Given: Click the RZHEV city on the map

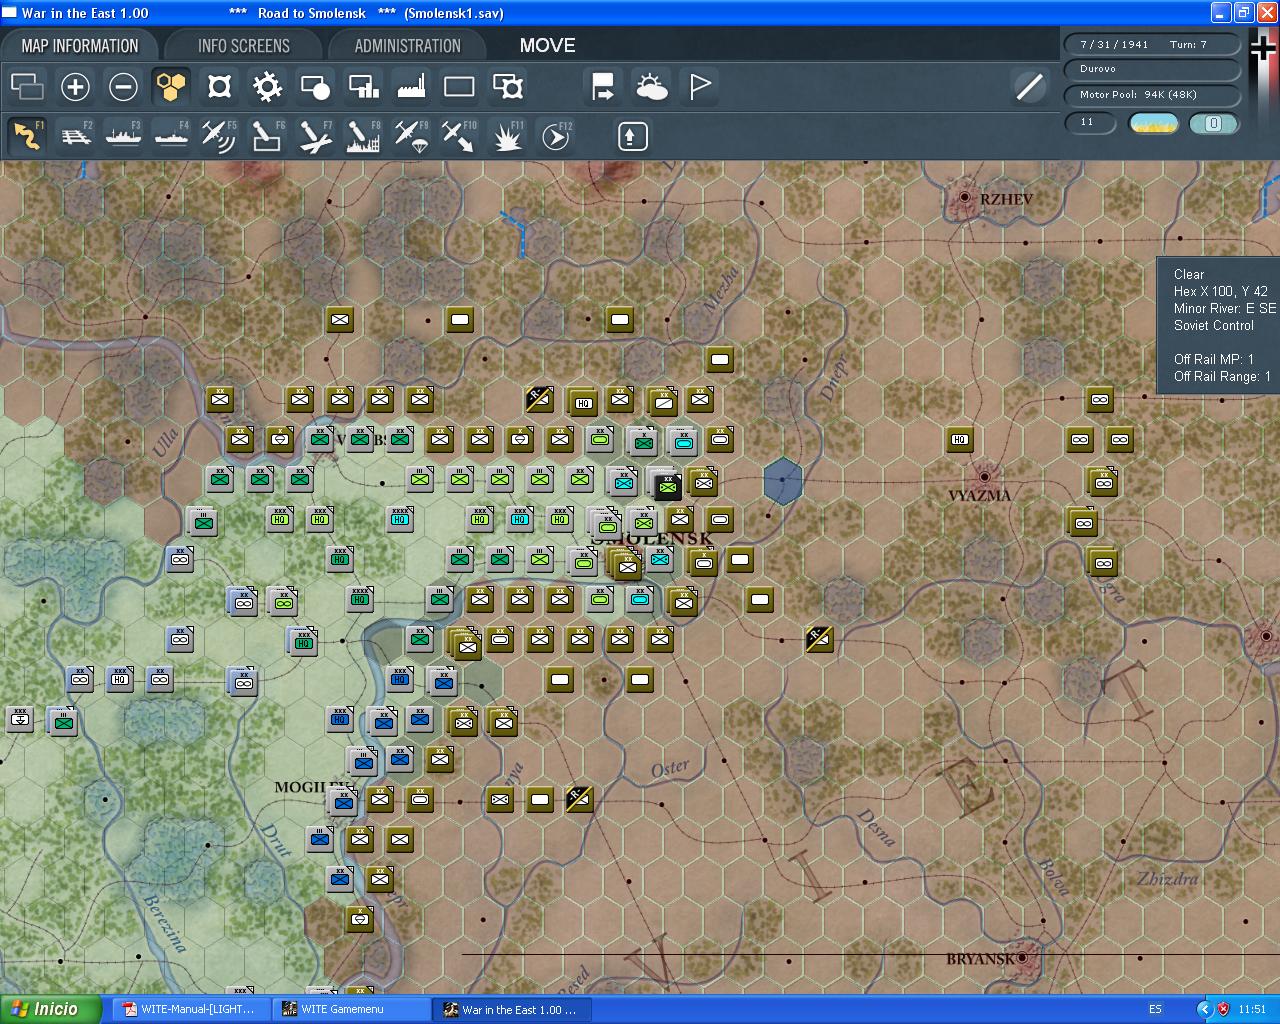Looking at the screenshot, I should click(965, 198).
